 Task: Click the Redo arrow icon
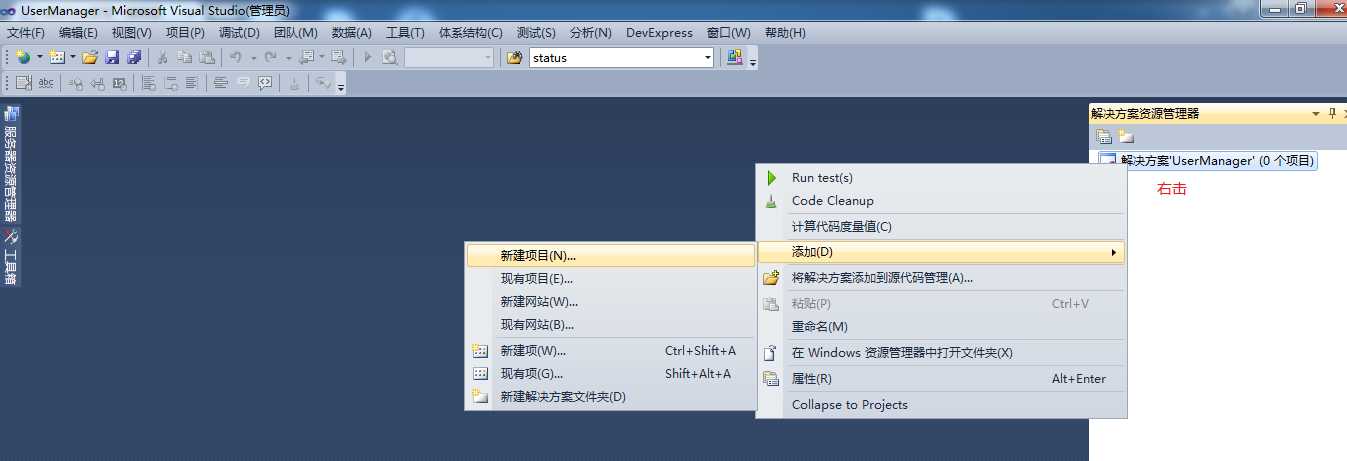[x=270, y=58]
